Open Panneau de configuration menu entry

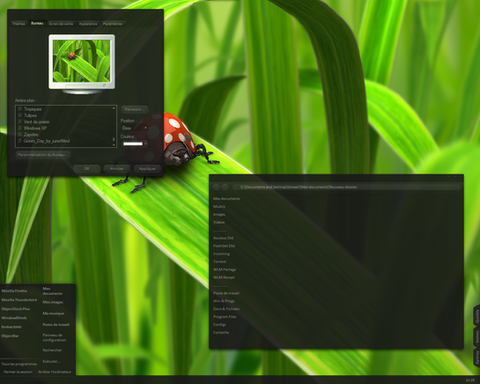tap(54, 338)
